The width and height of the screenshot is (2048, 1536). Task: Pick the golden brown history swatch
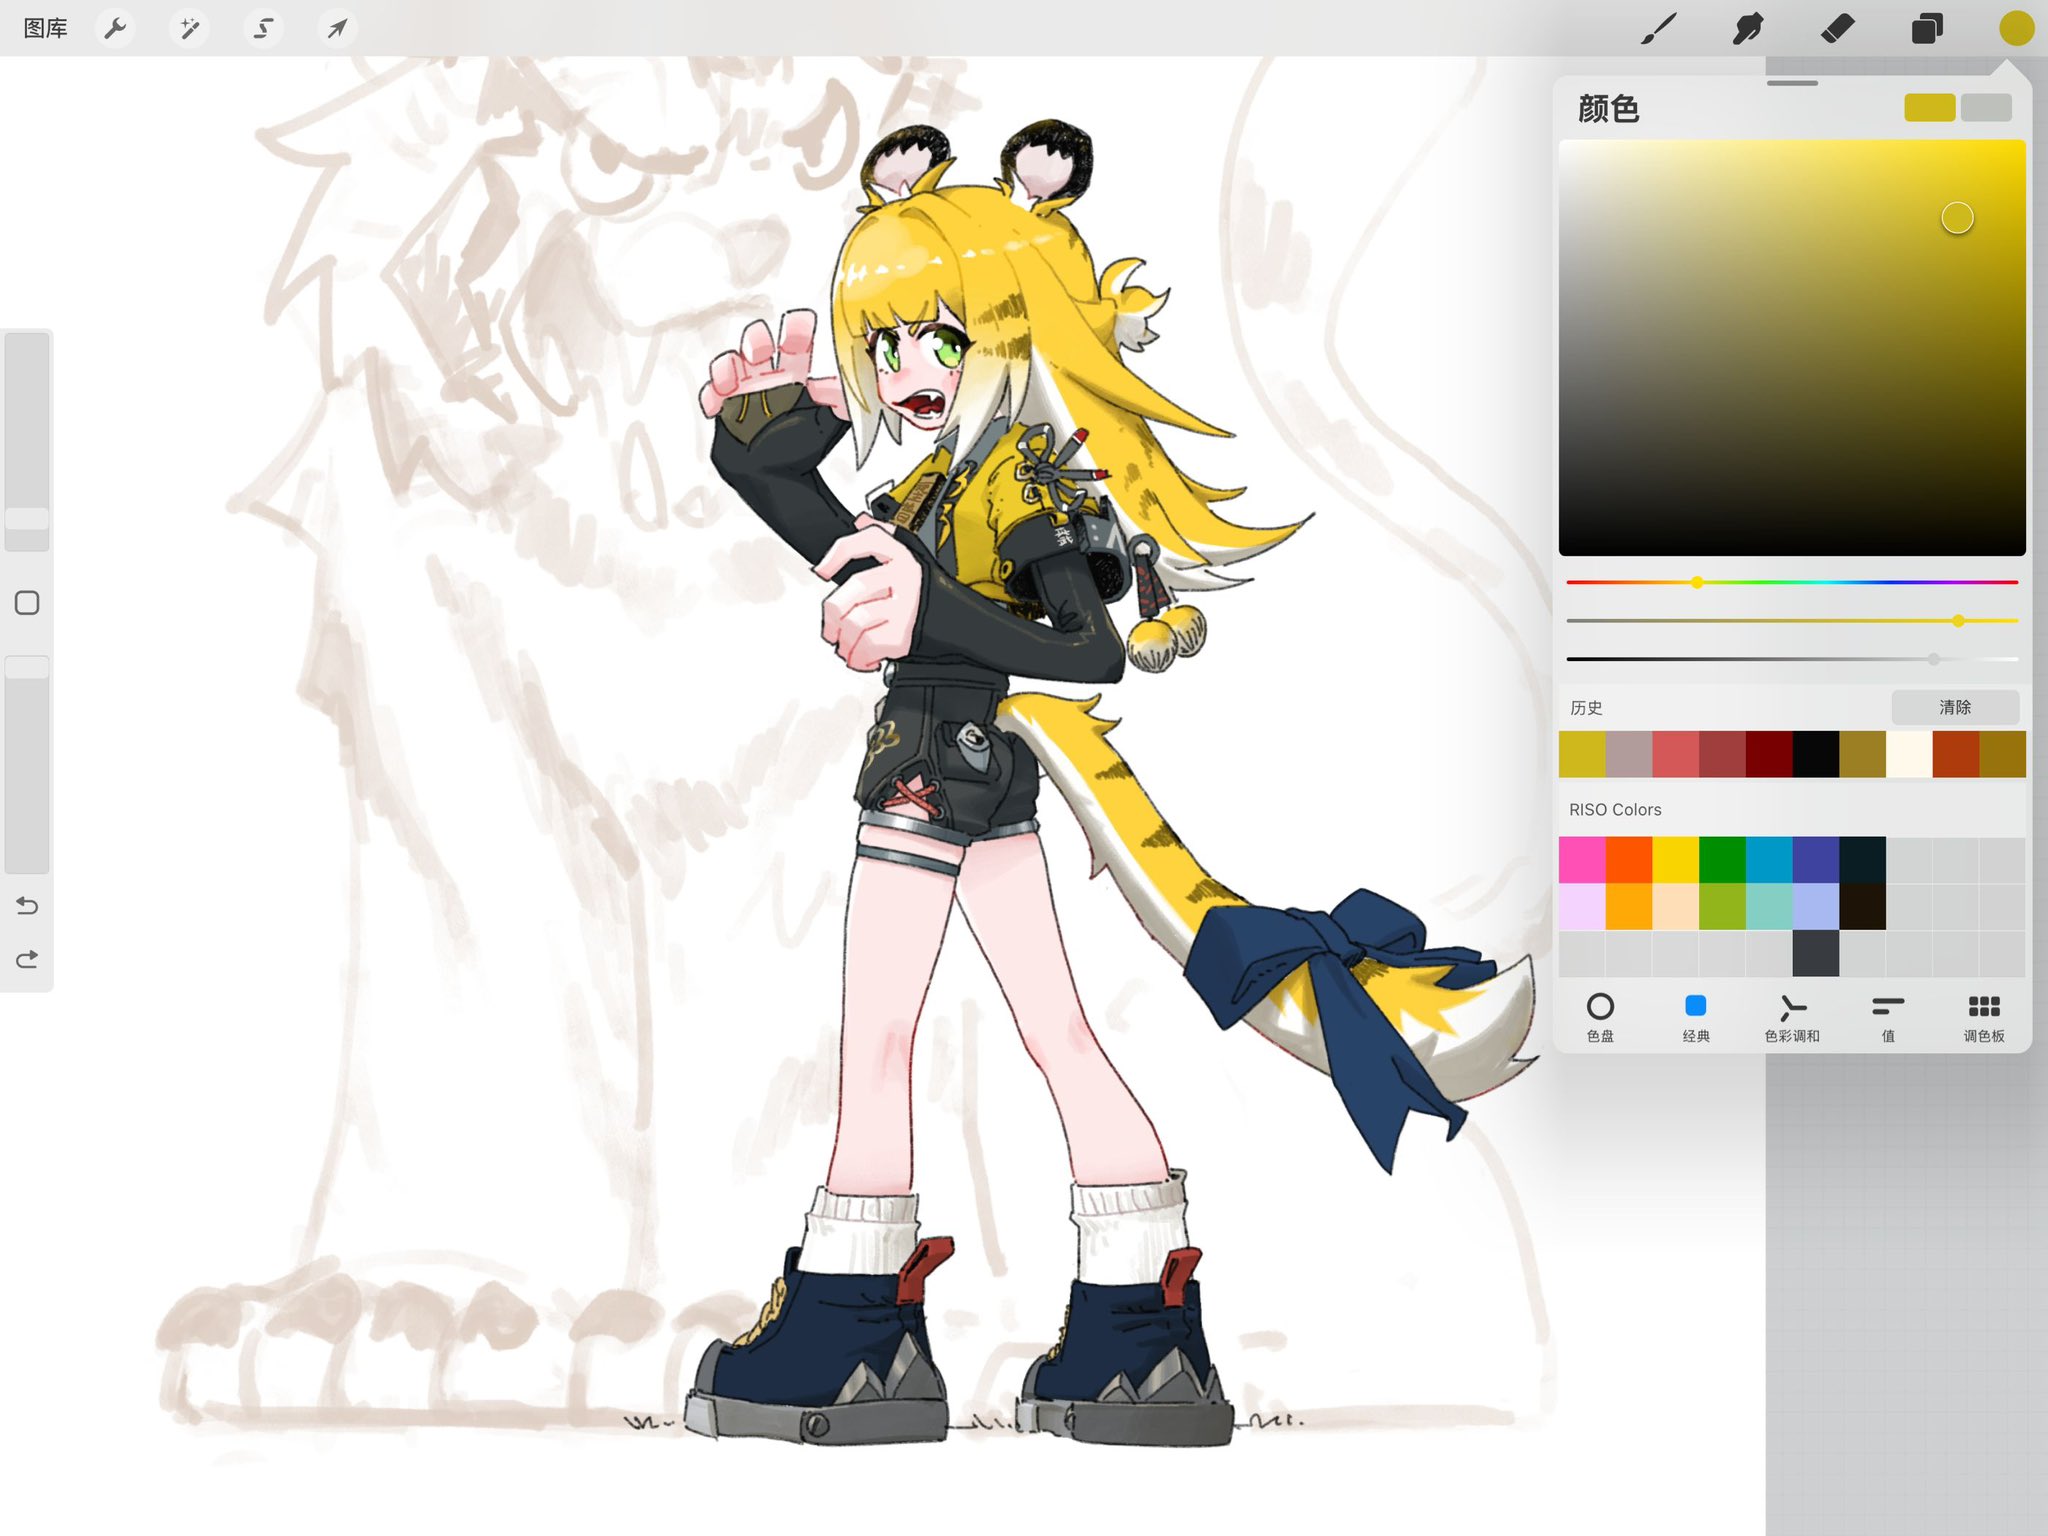coord(2003,754)
